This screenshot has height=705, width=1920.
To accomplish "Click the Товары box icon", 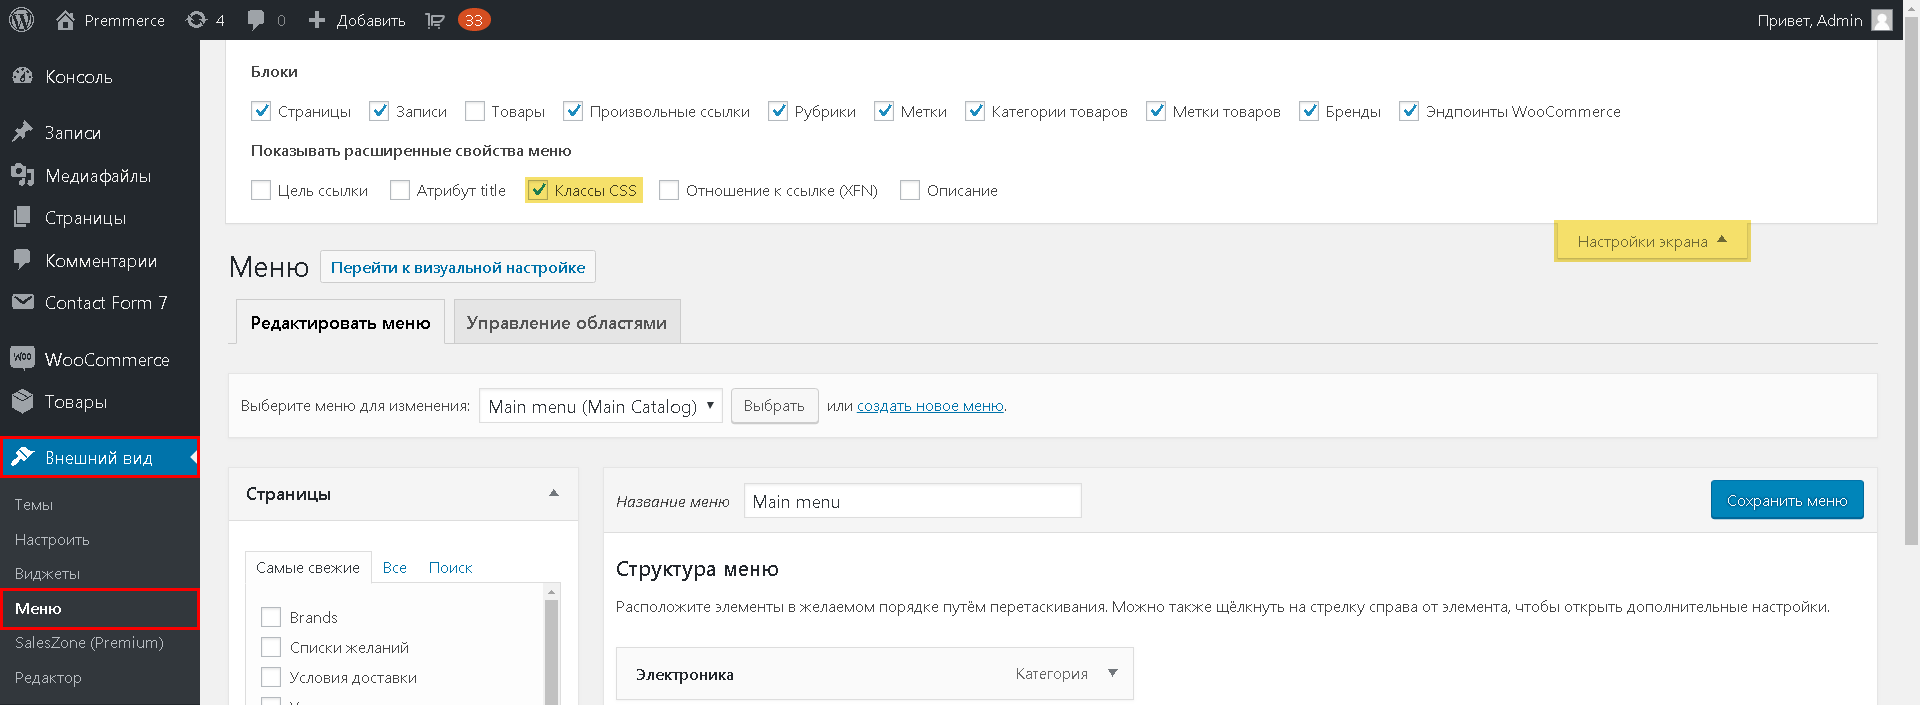I will click(x=22, y=401).
